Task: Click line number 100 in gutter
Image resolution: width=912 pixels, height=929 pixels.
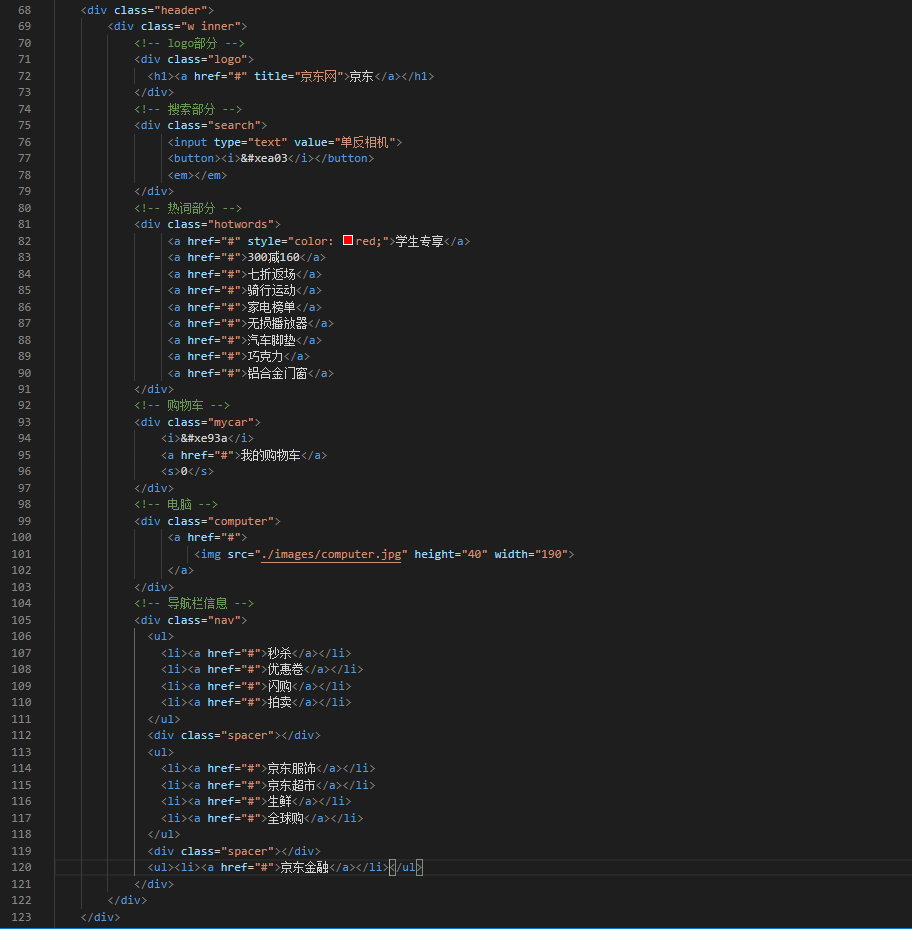Action: 21,537
